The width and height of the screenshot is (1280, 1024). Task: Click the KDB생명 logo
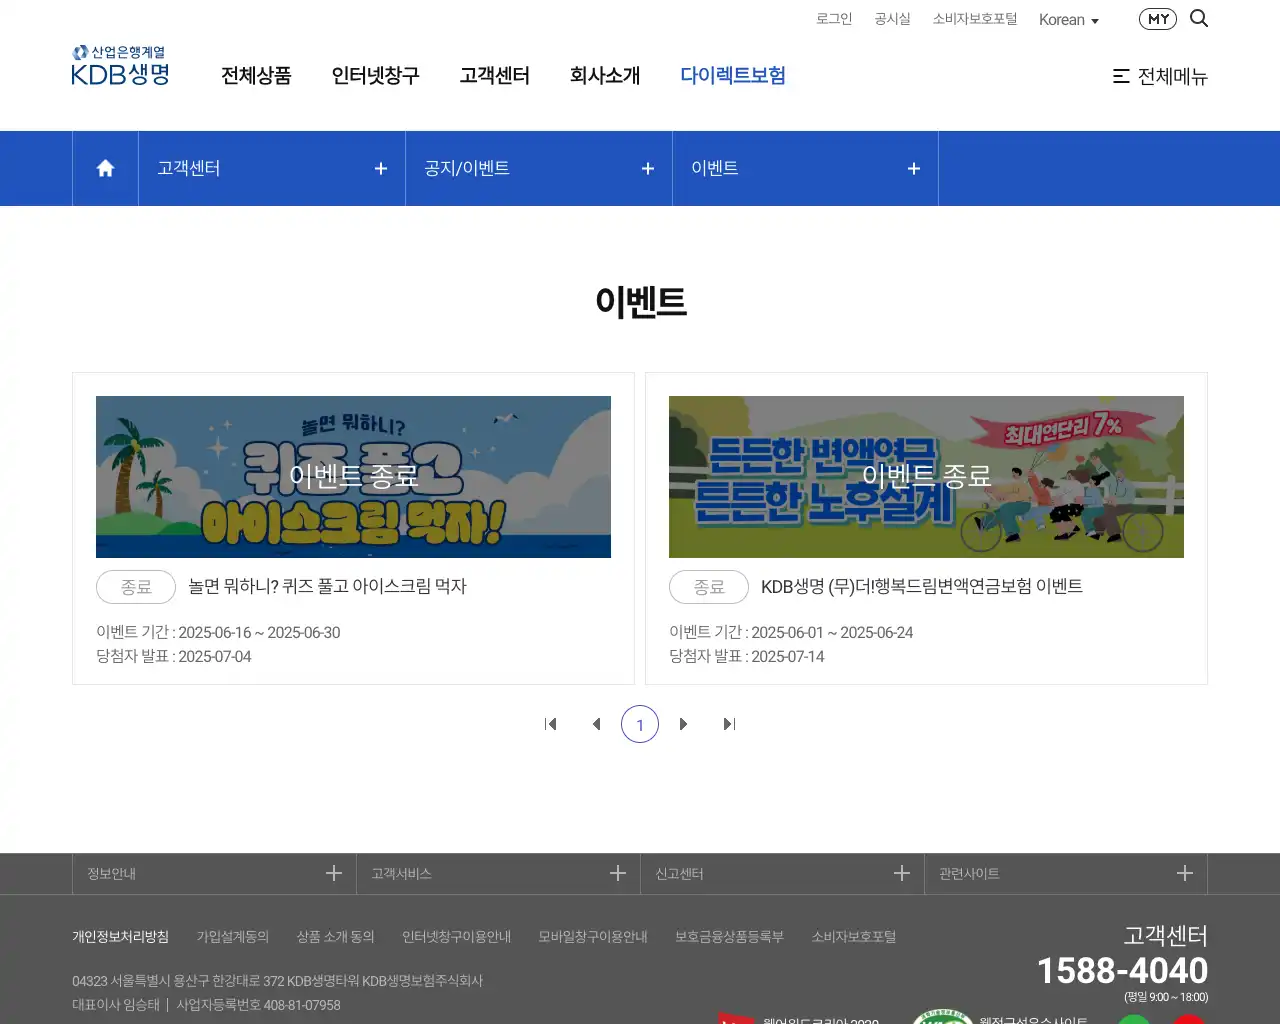pyautogui.click(x=119, y=65)
